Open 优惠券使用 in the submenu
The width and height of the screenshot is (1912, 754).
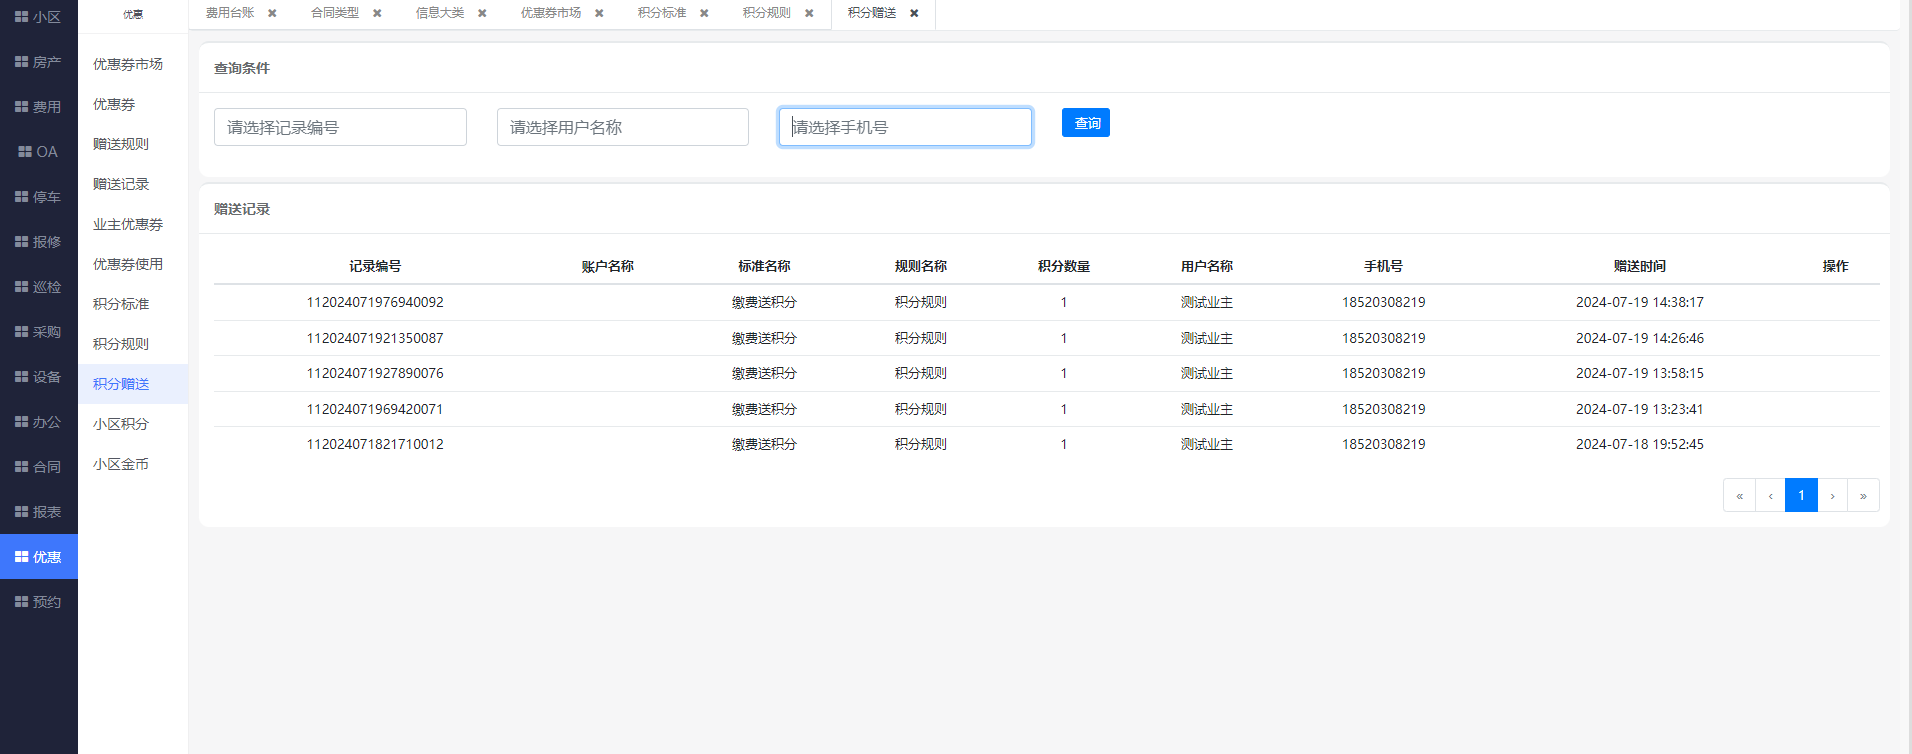pyautogui.click(x=133, y=264)
